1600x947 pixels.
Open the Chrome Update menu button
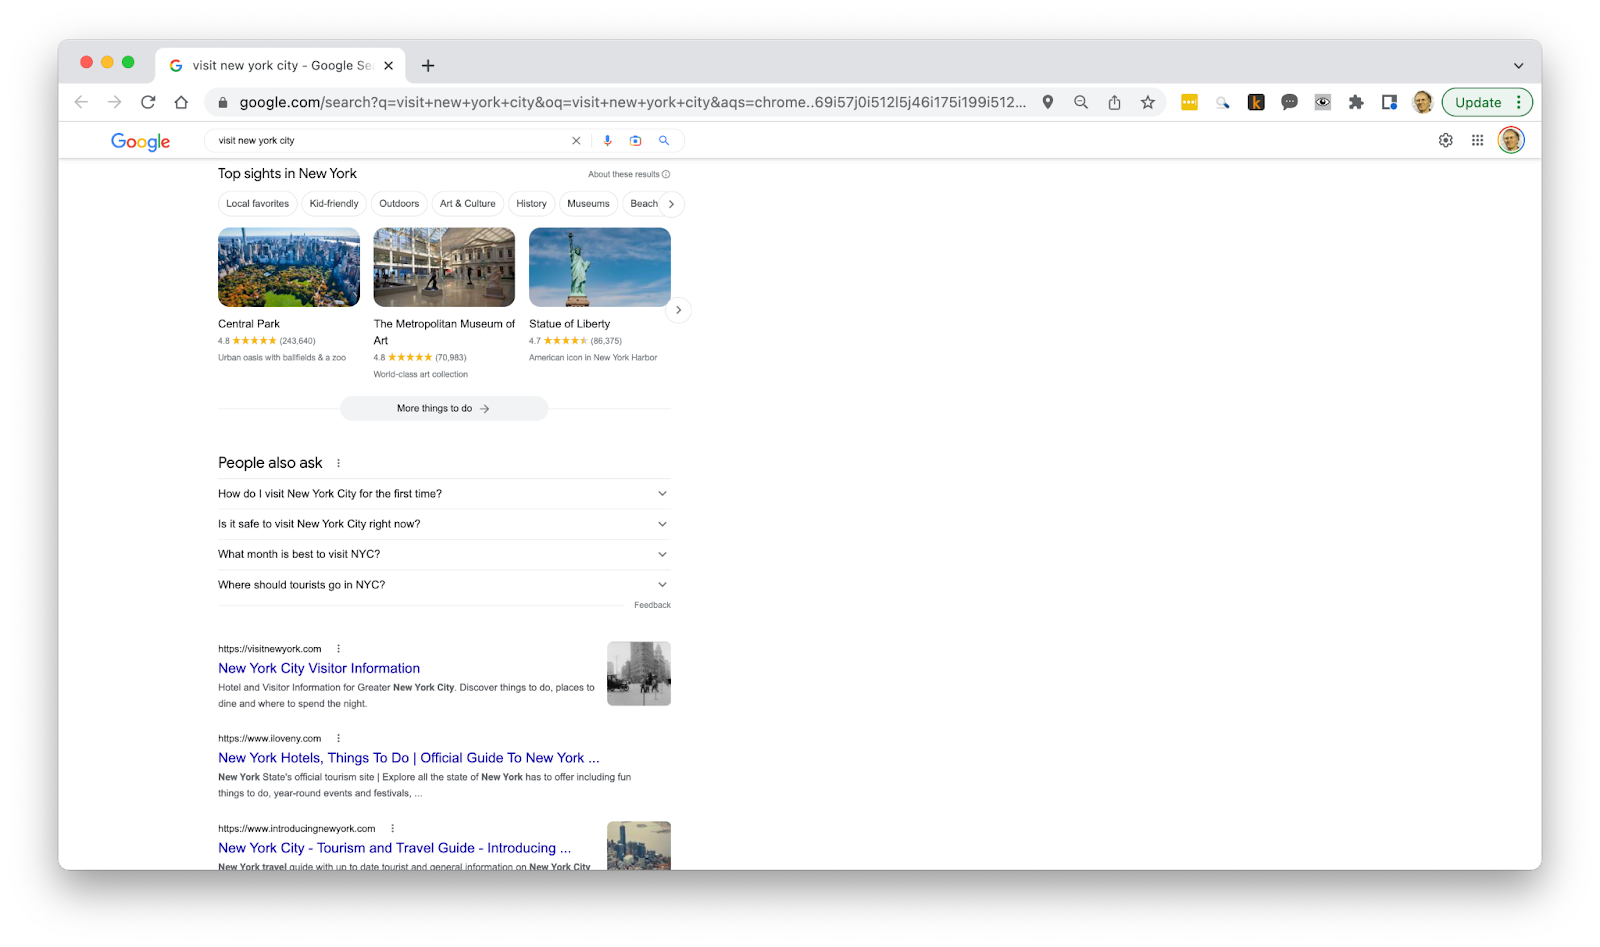(x=1487, y=102)
